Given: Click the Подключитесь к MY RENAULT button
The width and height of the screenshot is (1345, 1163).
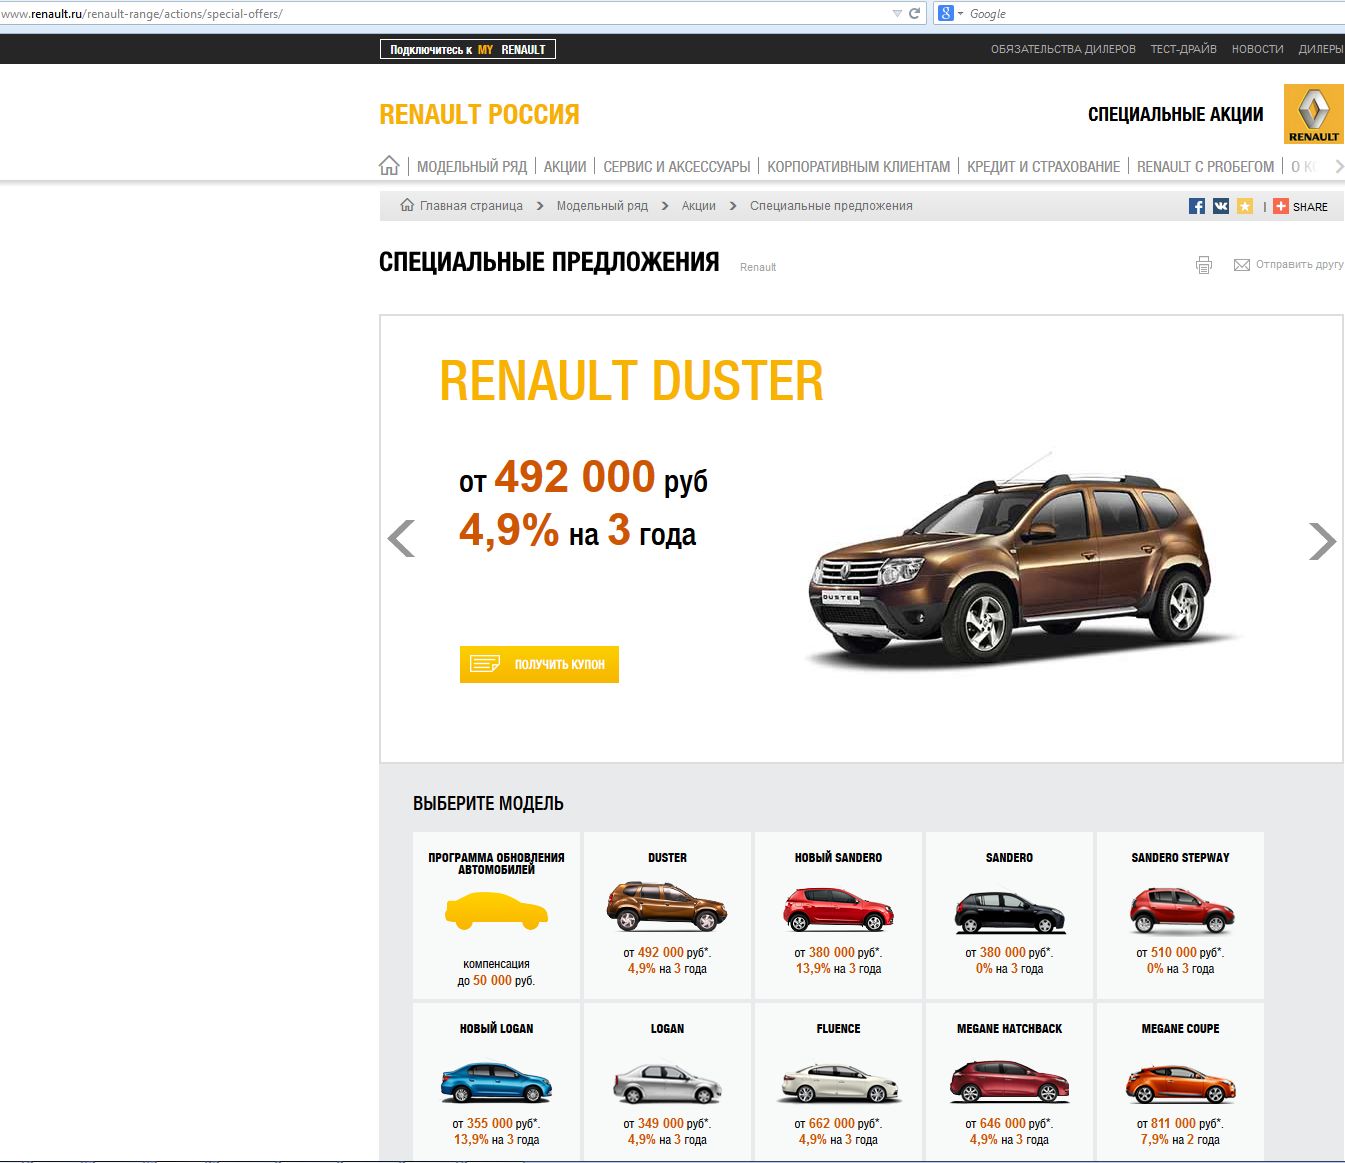Looking at the screenshot, I should [468, 49].
